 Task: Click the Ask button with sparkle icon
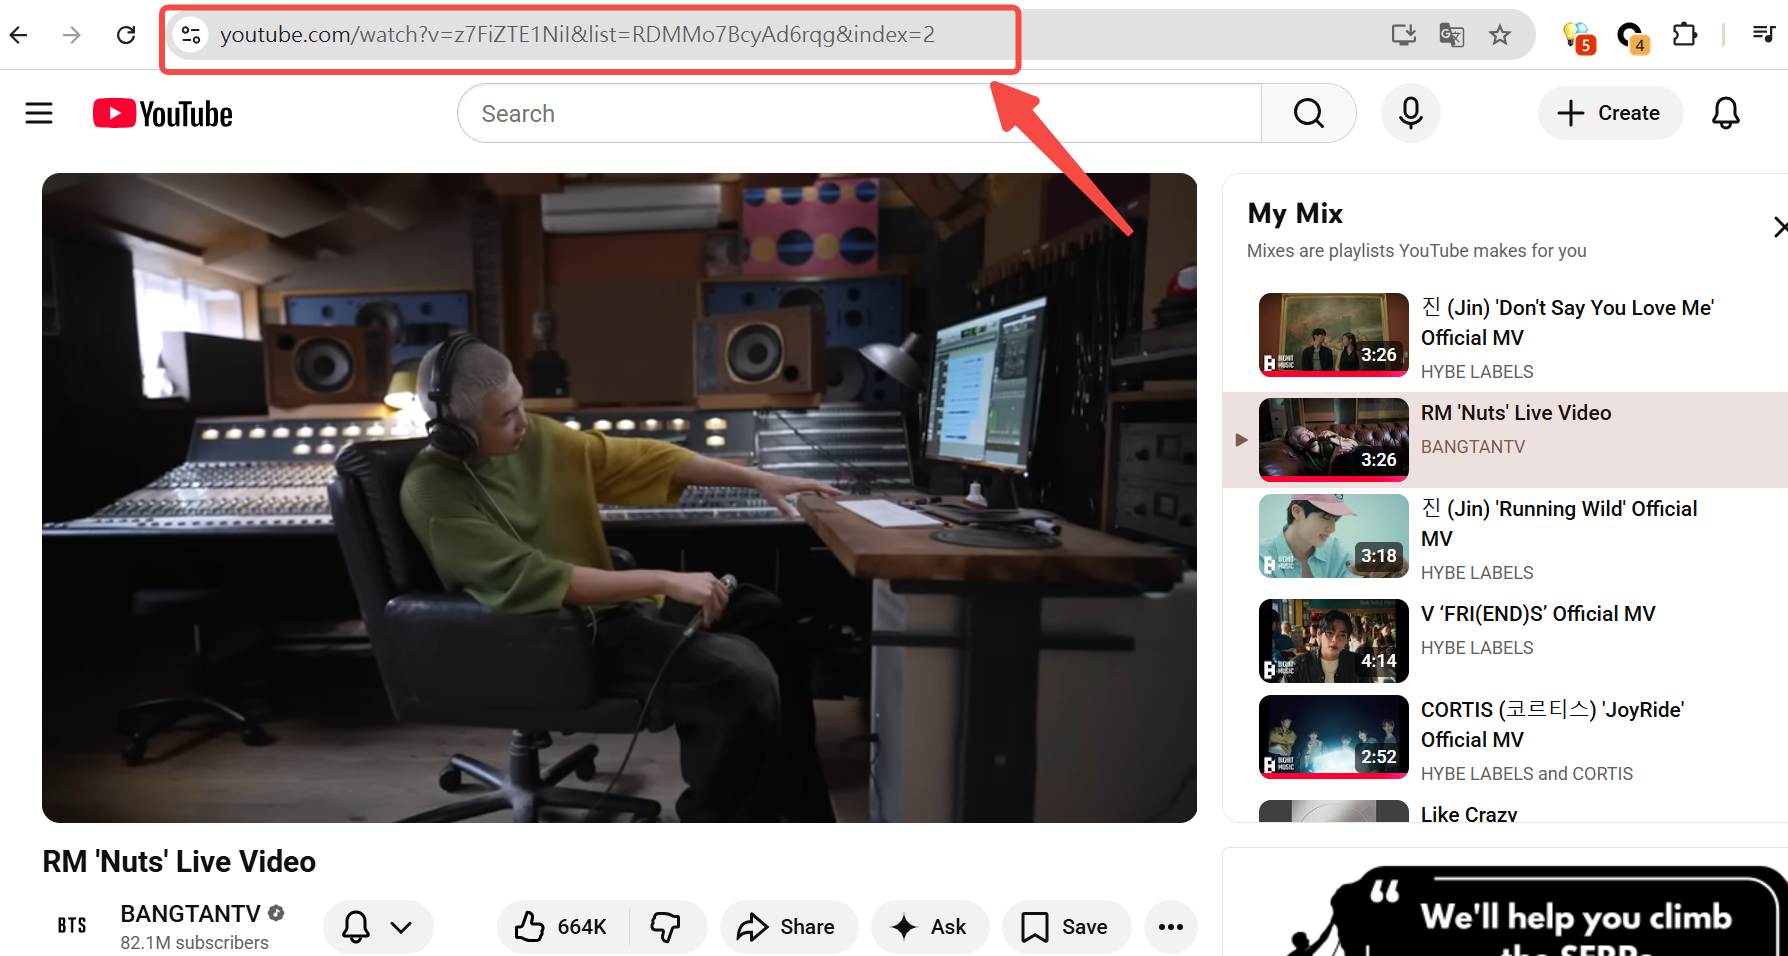tap(929, 927)
